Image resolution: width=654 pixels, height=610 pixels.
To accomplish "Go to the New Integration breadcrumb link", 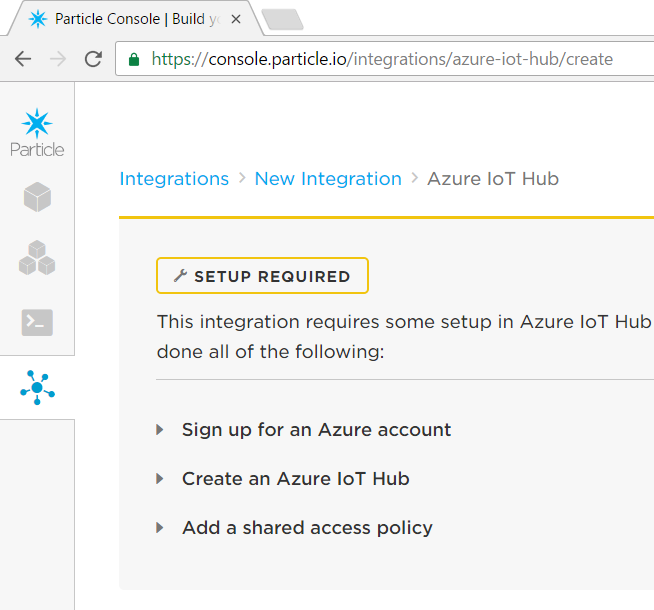I will click(x=328, y=179).
